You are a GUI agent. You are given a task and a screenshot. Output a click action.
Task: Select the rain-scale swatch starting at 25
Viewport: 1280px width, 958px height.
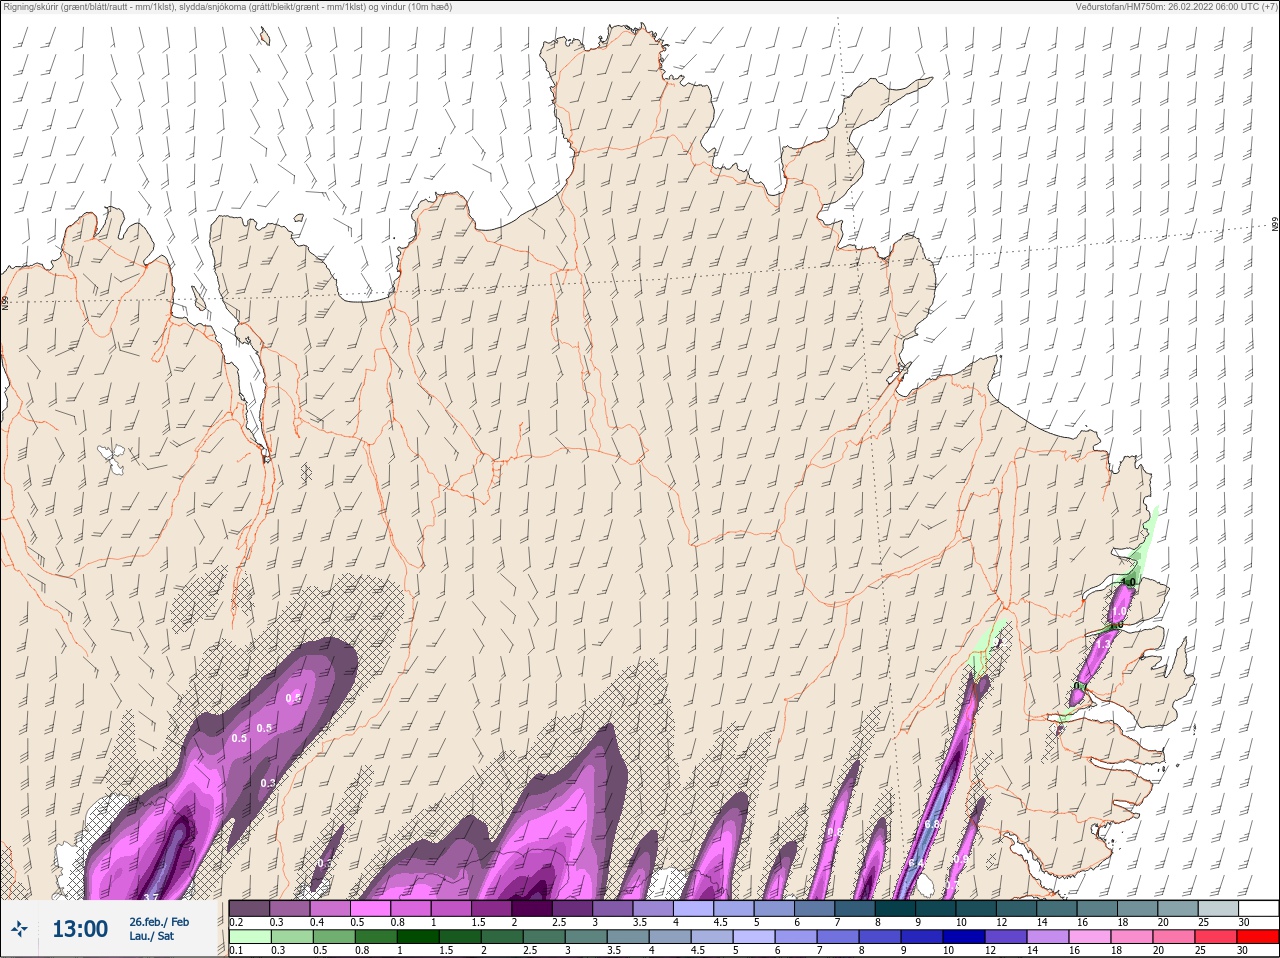click(1218, 937)
